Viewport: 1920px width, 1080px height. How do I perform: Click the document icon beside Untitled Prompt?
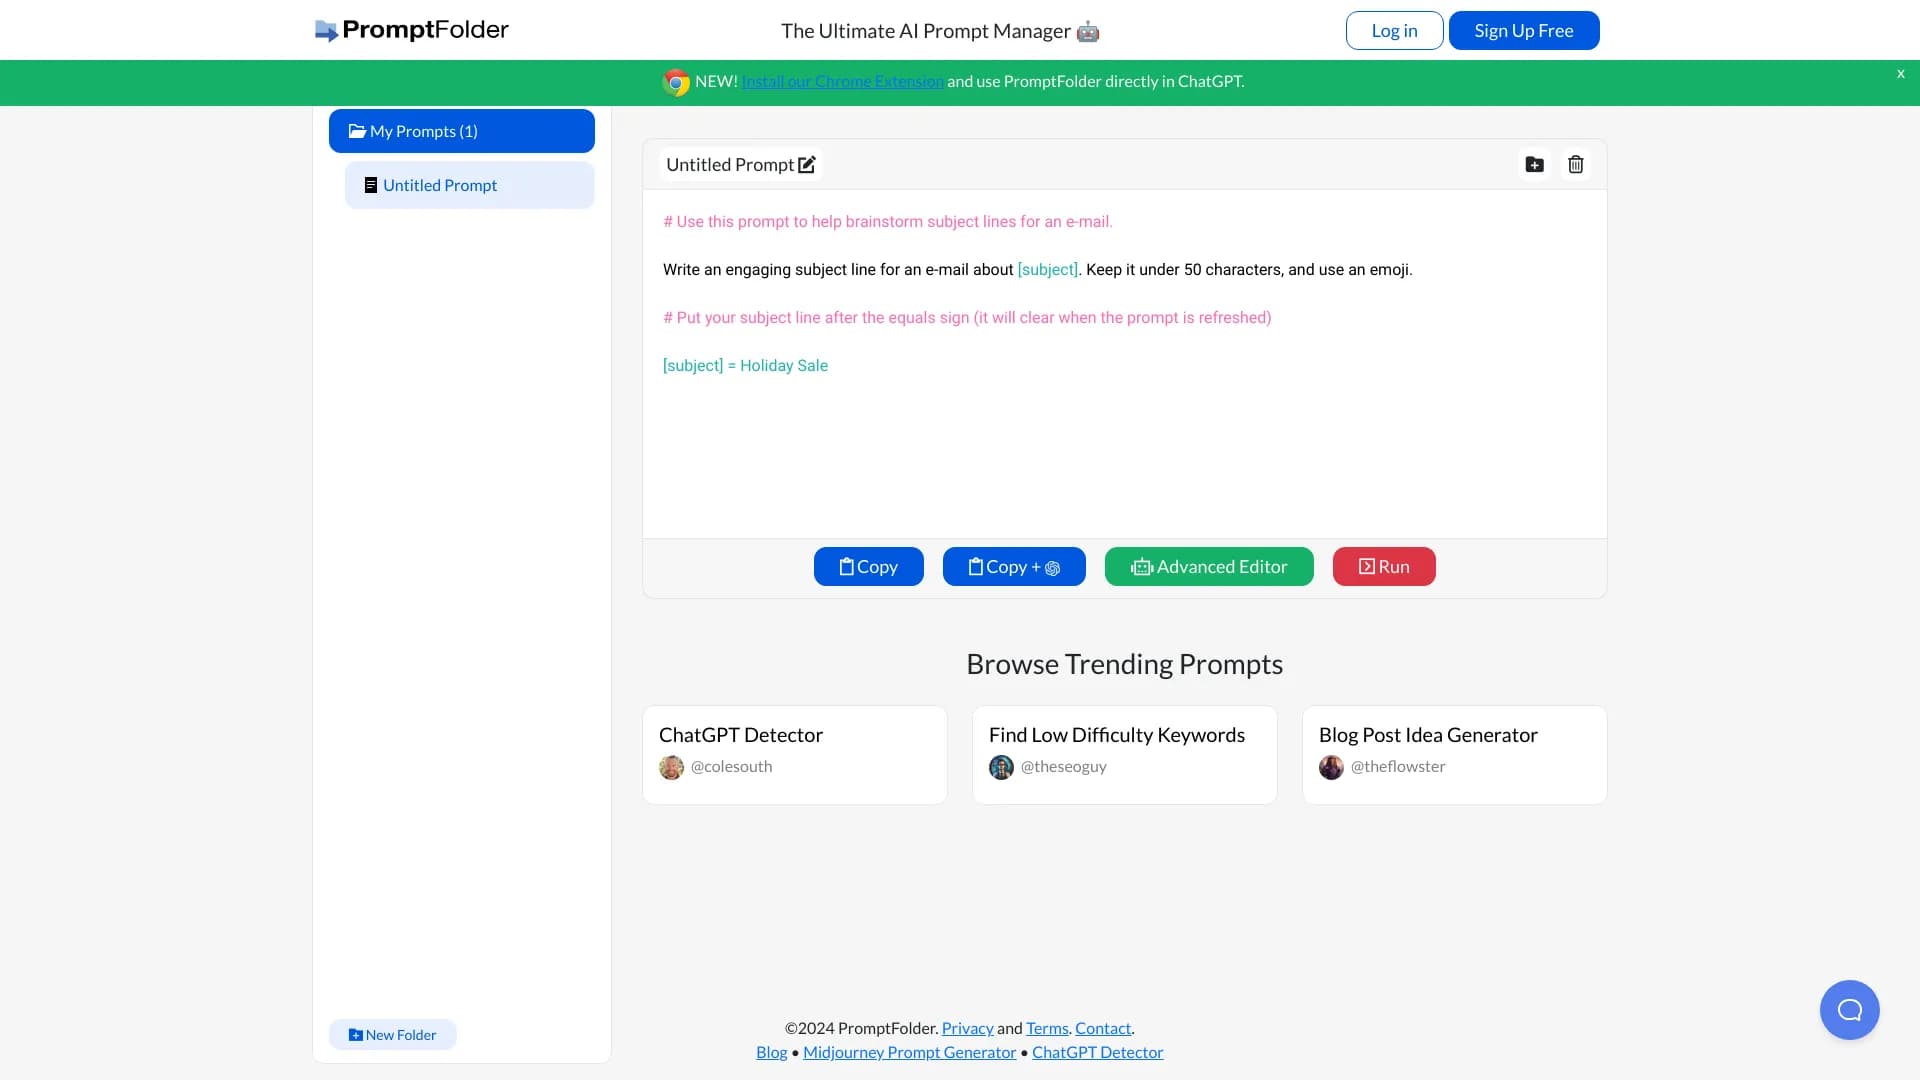370,185
